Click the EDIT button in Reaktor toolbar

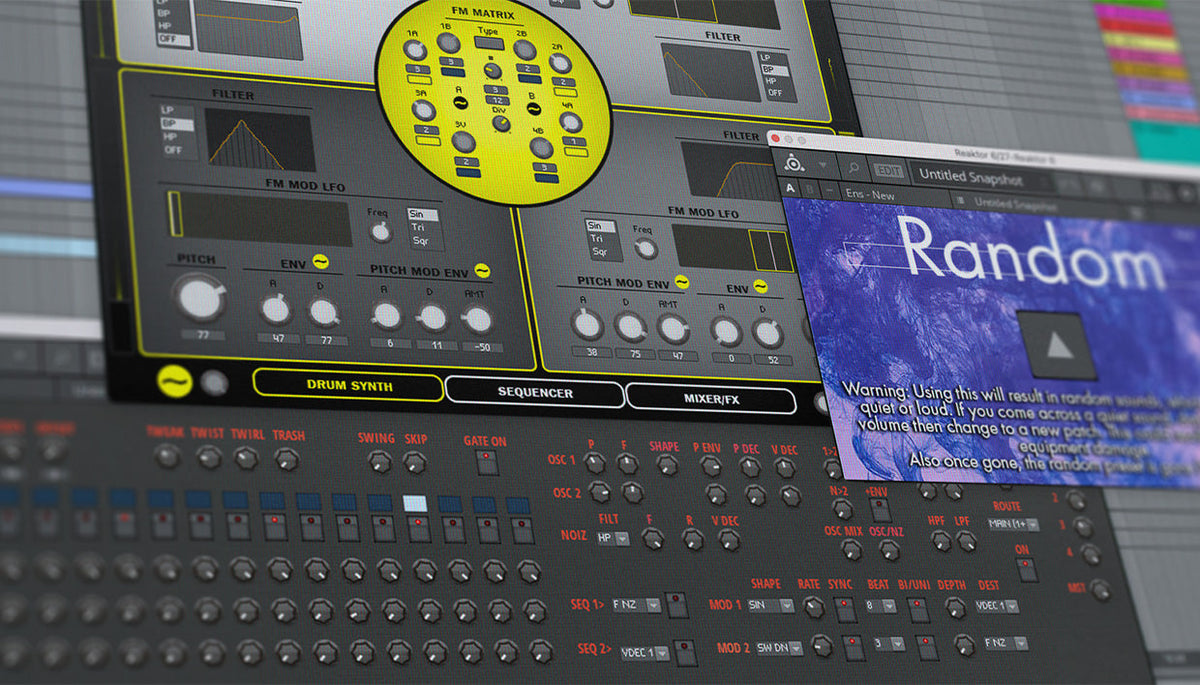(887, 171)
